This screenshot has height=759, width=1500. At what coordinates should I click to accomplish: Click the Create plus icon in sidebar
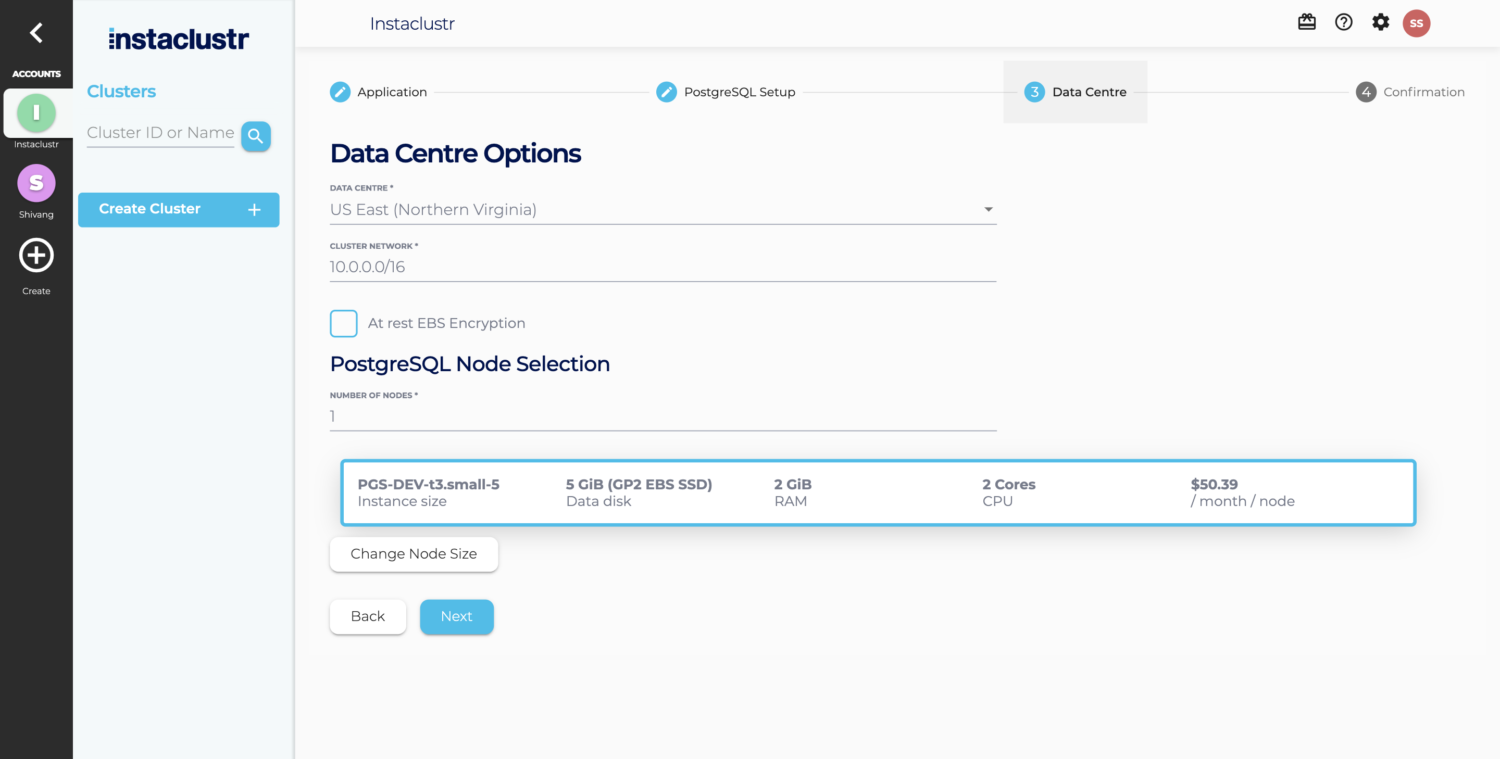click(36, 256)
